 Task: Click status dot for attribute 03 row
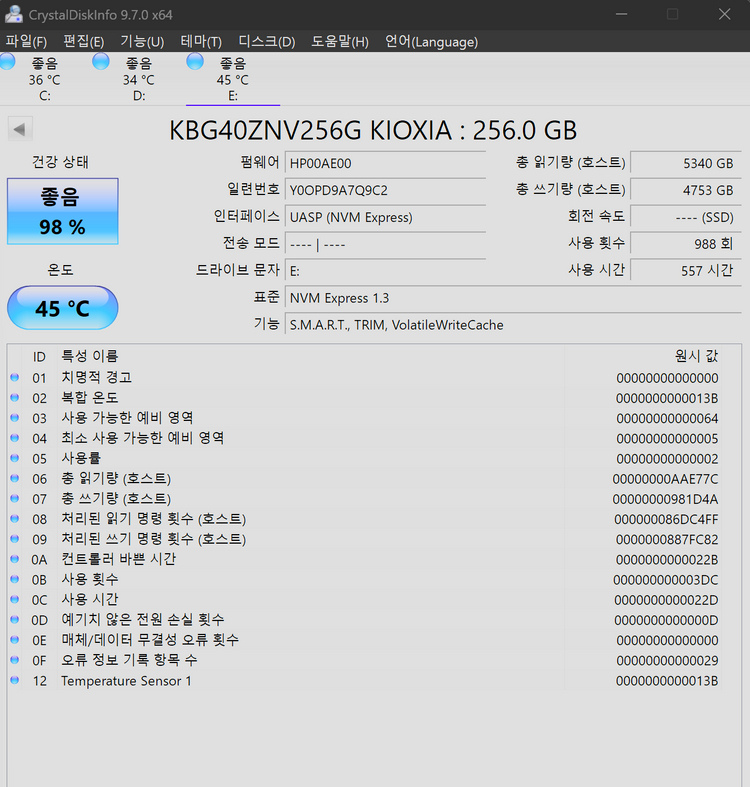[x=15, y=418]
